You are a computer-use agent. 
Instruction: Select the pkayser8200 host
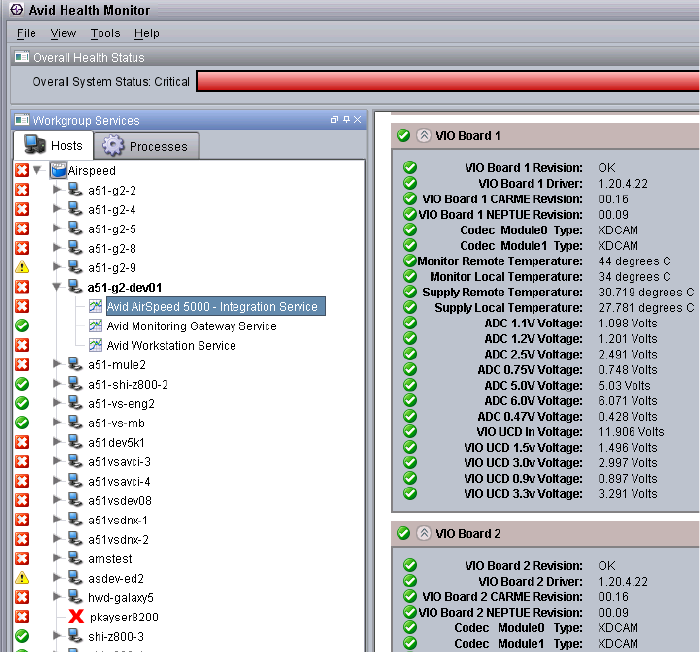[124, 617]
